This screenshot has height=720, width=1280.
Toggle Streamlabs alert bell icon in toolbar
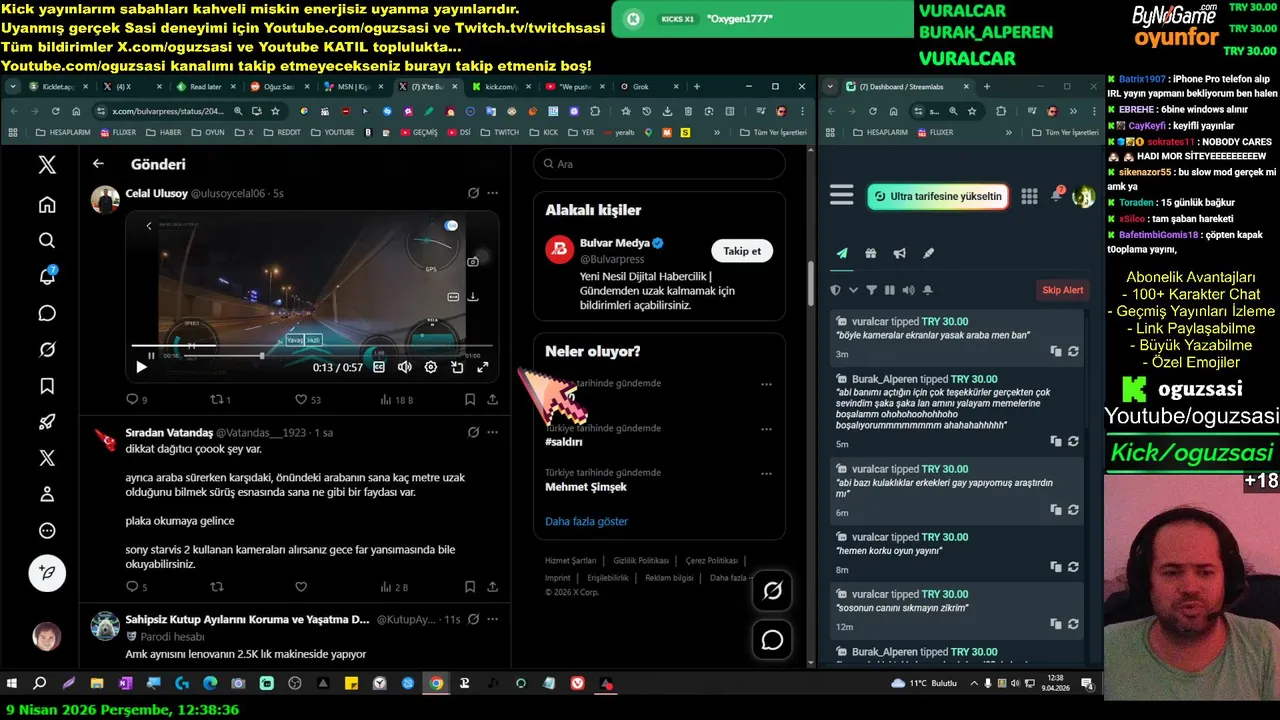(x=928, y=290)
